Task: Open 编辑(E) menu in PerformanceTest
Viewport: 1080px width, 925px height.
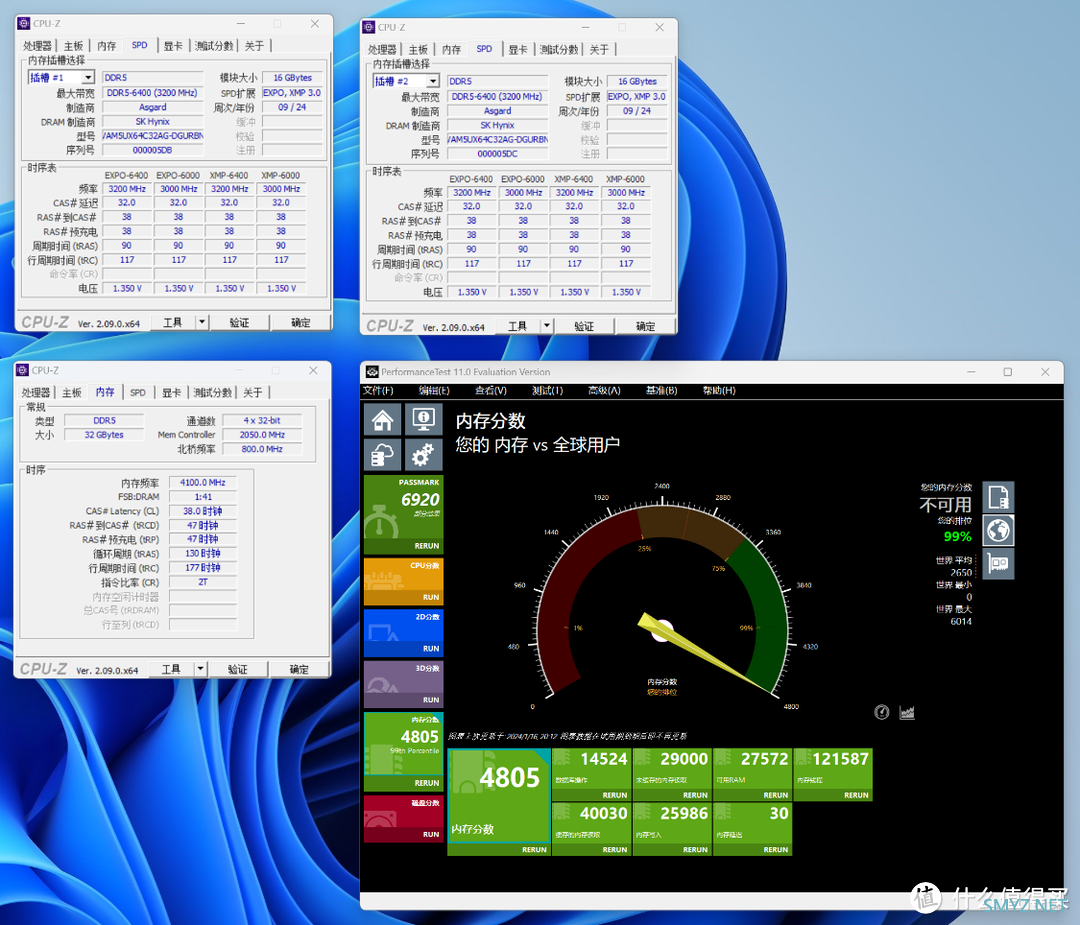Action: [x=434, y=391]
